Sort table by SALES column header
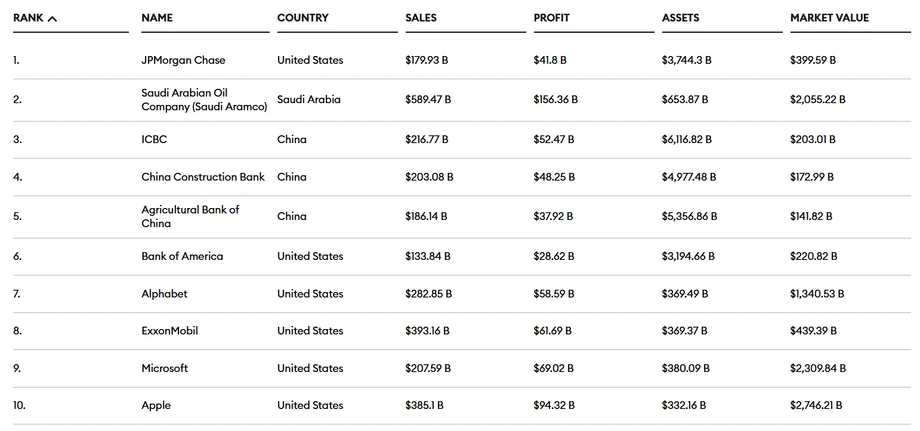 coord(421,18)
